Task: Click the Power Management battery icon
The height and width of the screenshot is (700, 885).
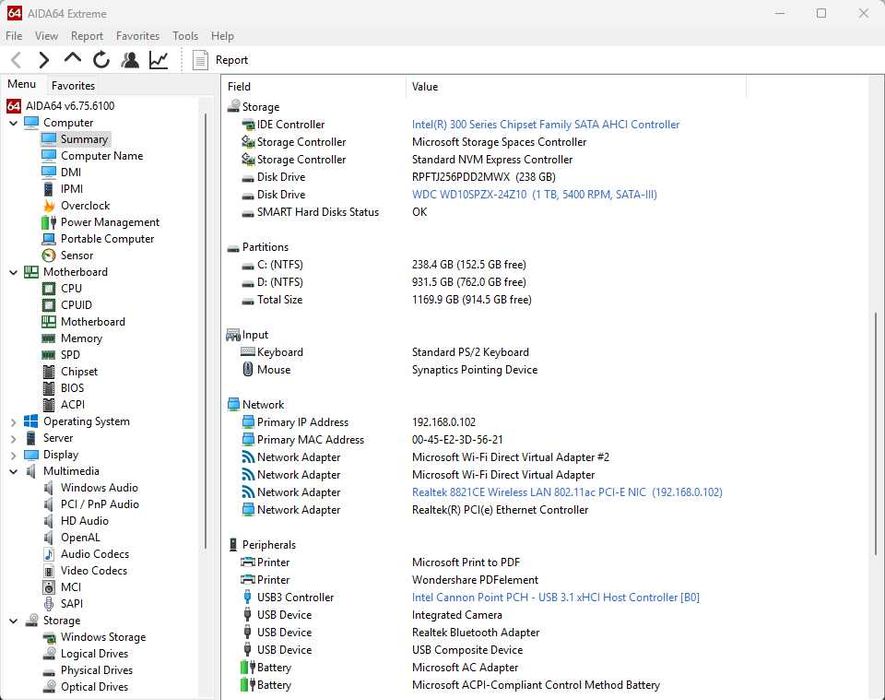Action: coord(49,222)
